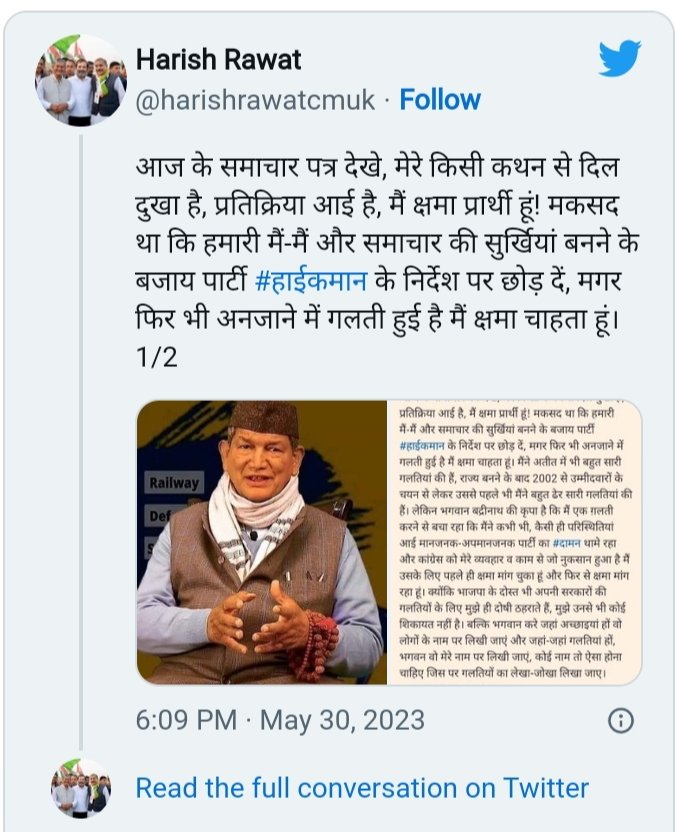Open the tweet info icon
The height and width of the screenshot is (832, 676).
pos(620,720)
